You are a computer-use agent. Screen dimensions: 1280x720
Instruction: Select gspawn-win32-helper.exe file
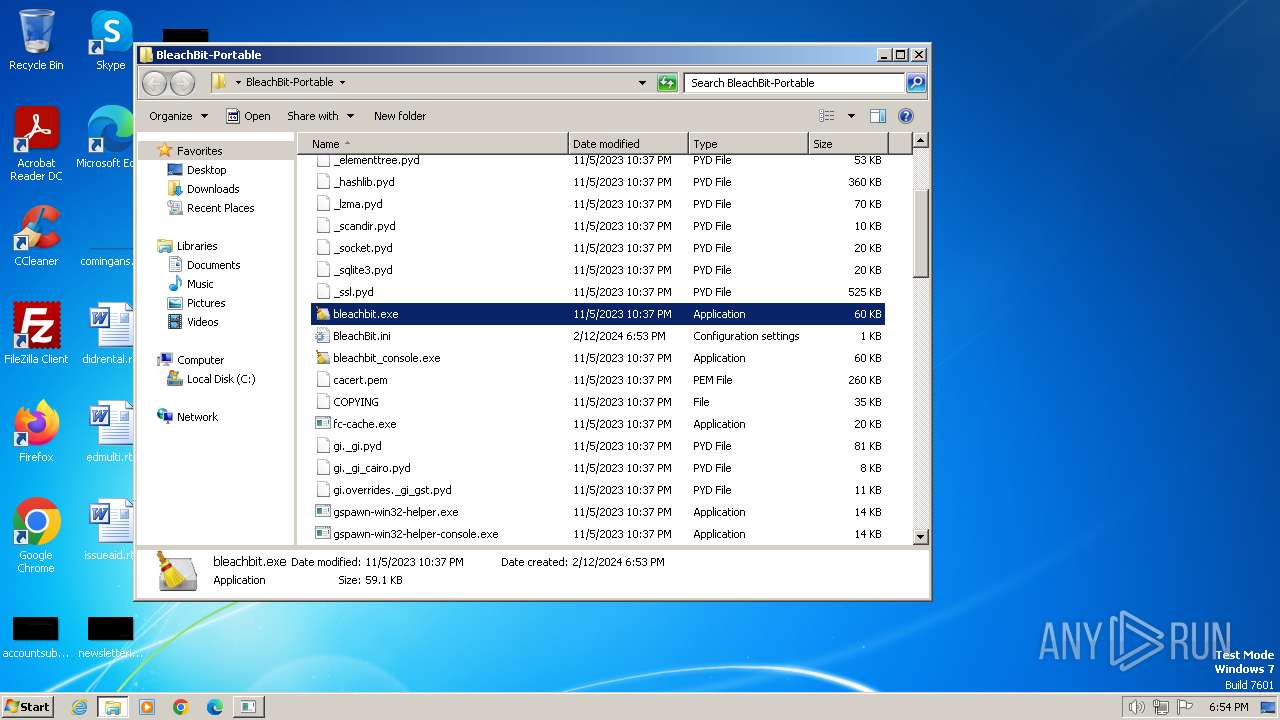395,512
